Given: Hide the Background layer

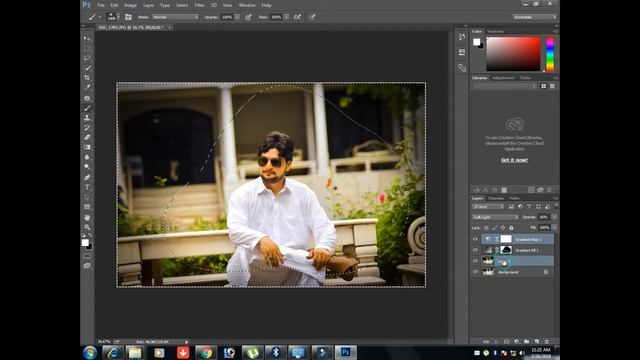Looking at the screenshot, I should point(475,271).
